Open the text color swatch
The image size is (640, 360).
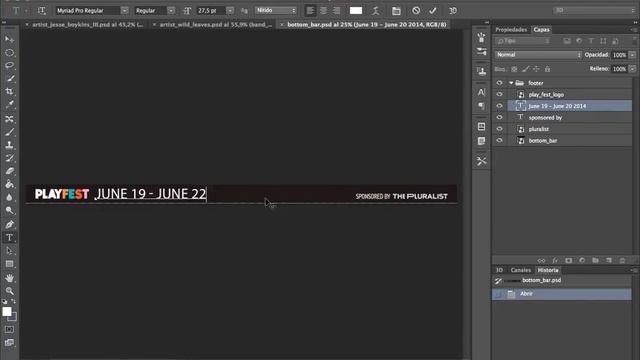pos(356,11)
